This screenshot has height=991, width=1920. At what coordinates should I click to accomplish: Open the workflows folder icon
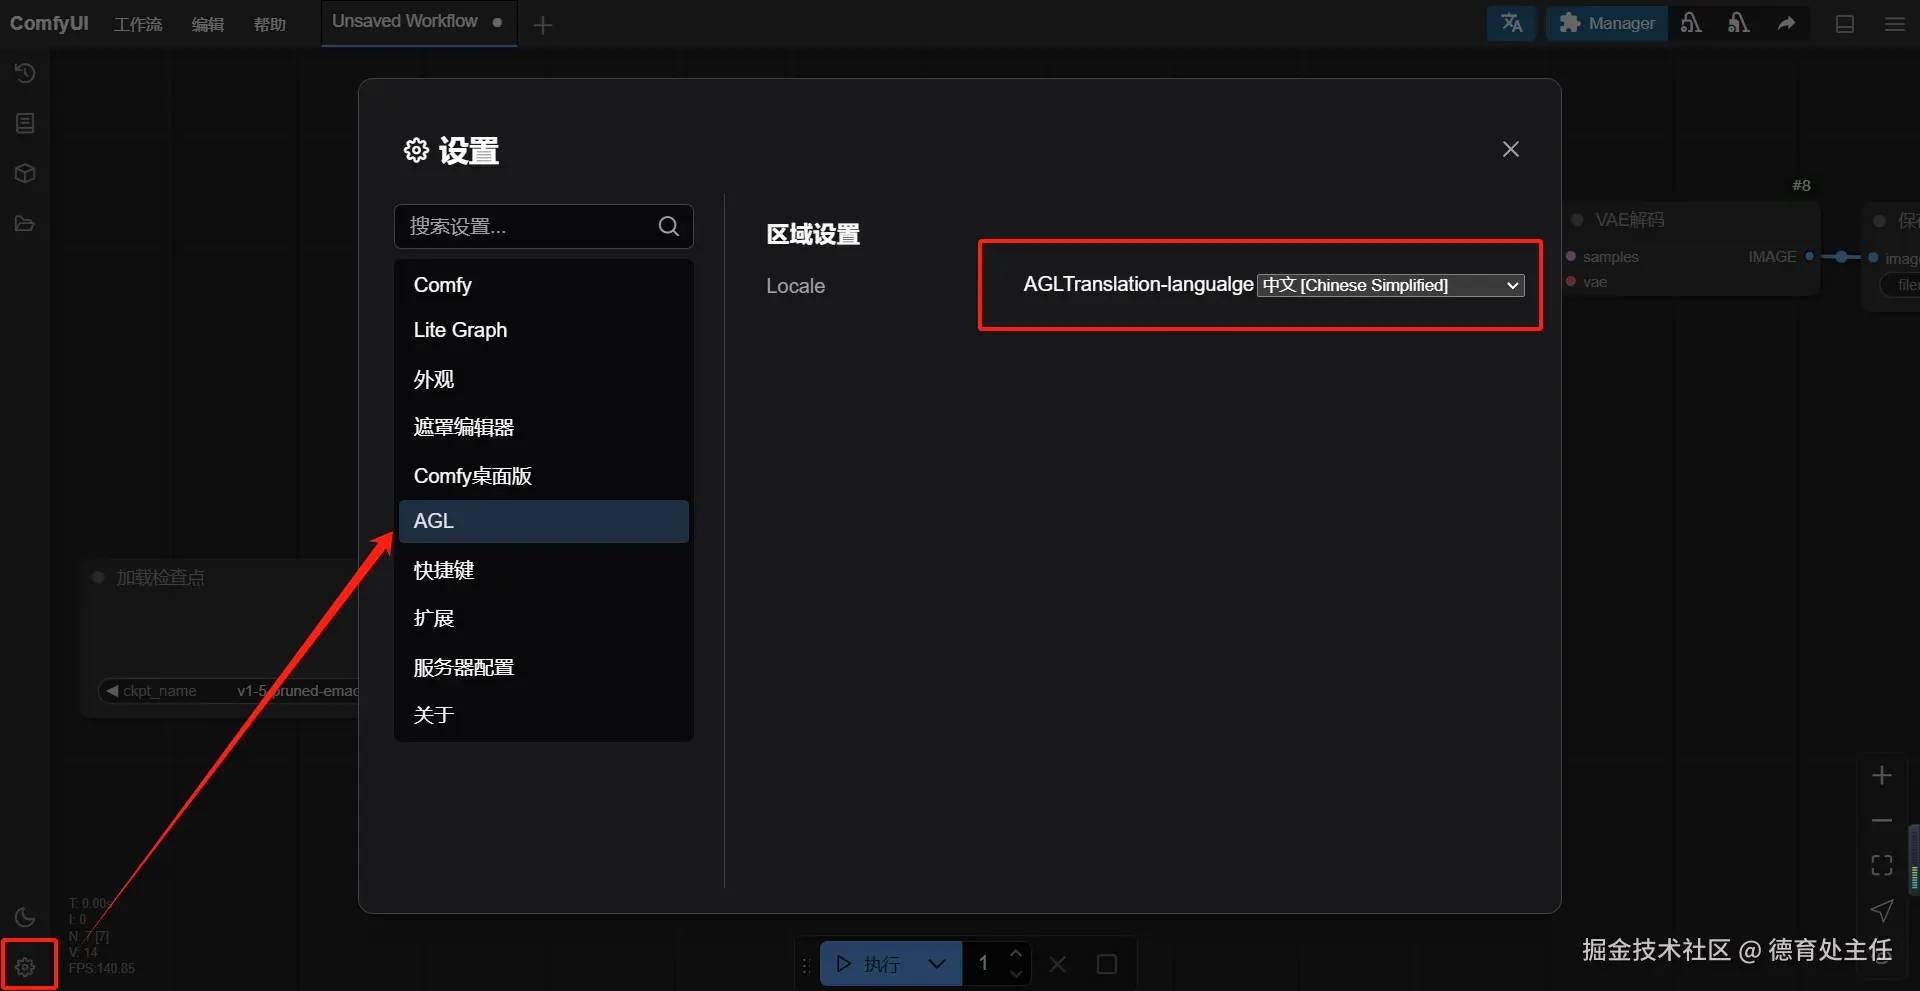tap(25, 223)
